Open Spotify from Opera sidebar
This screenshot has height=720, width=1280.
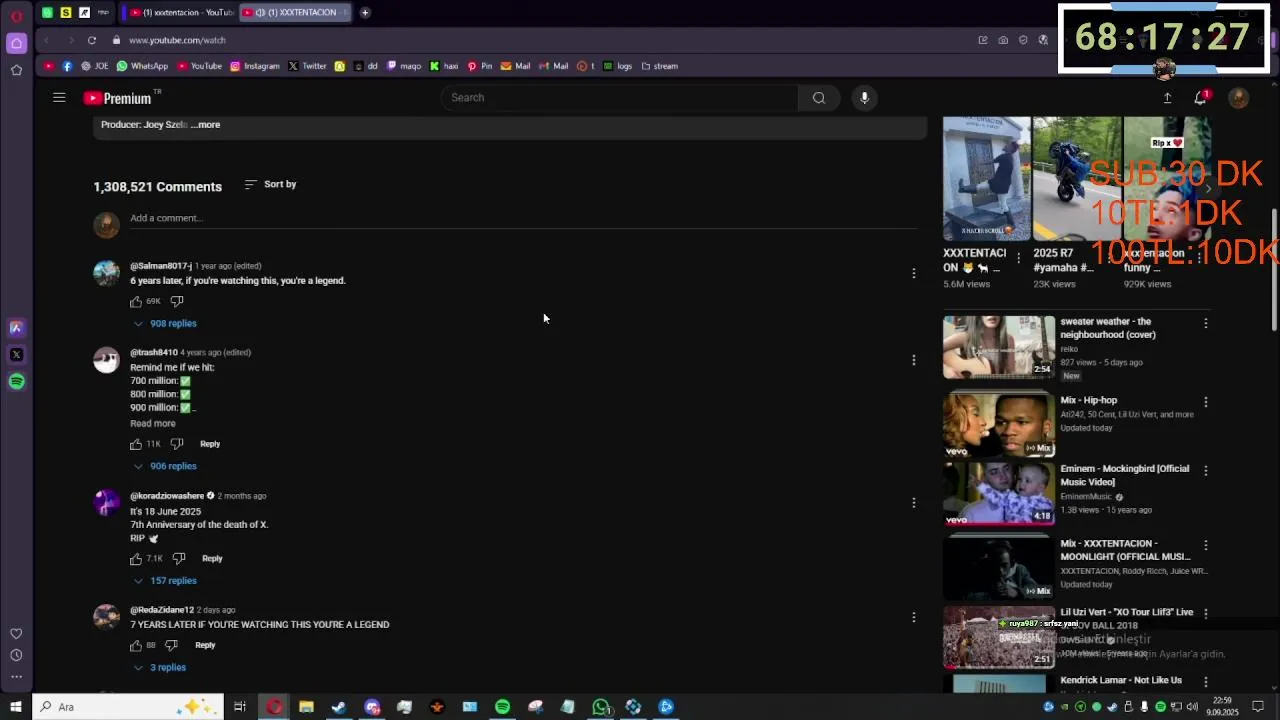[x=16, y=381]
